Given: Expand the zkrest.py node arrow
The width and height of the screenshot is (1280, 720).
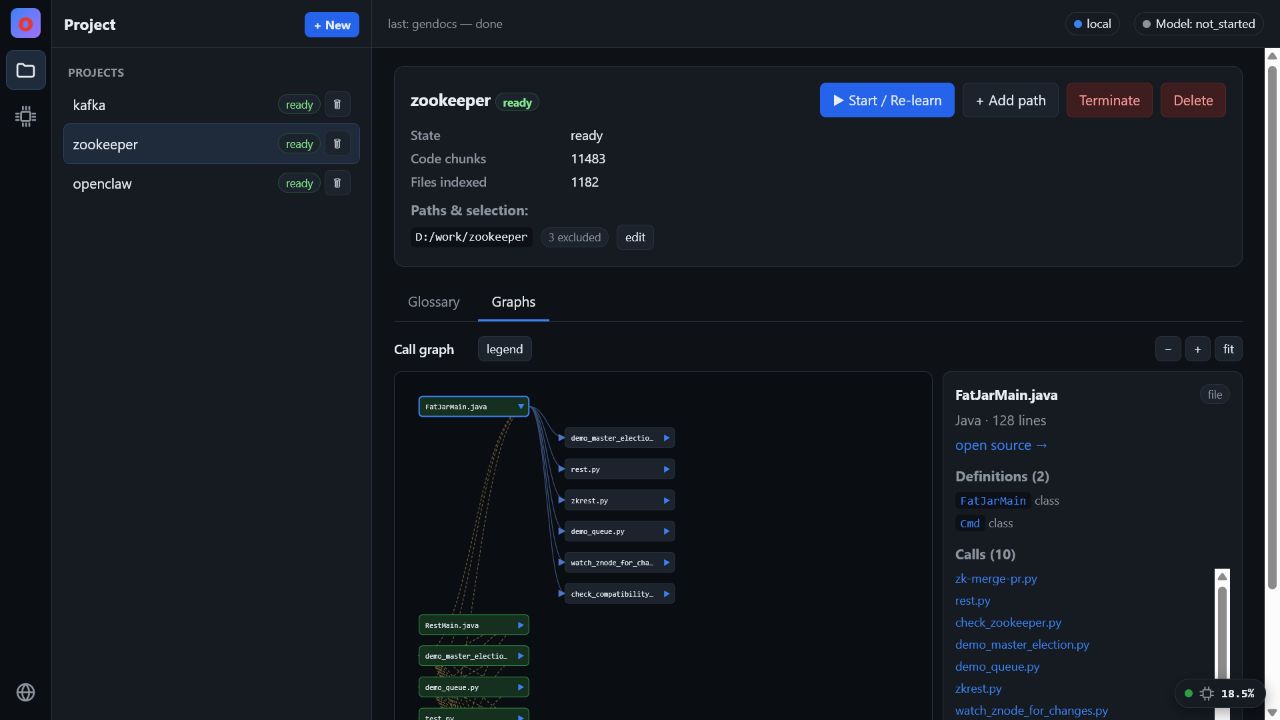Looking at the screenshot, I should (x=666, y=500).
